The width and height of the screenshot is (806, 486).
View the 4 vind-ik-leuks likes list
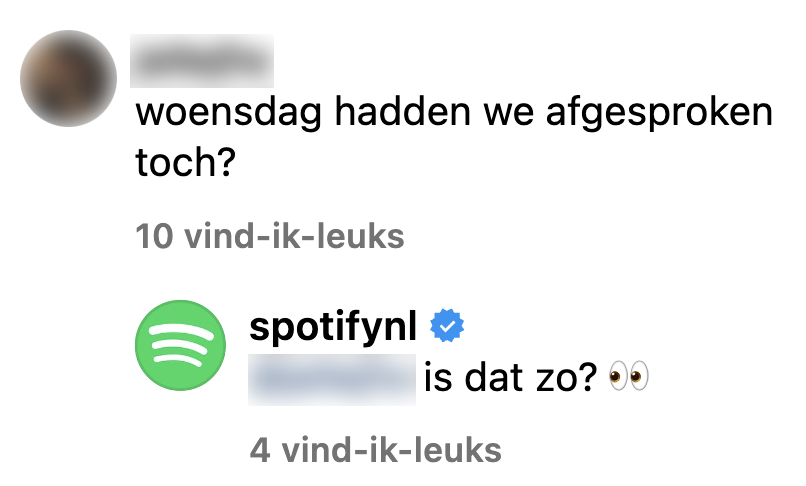click(x=375, y=450)
